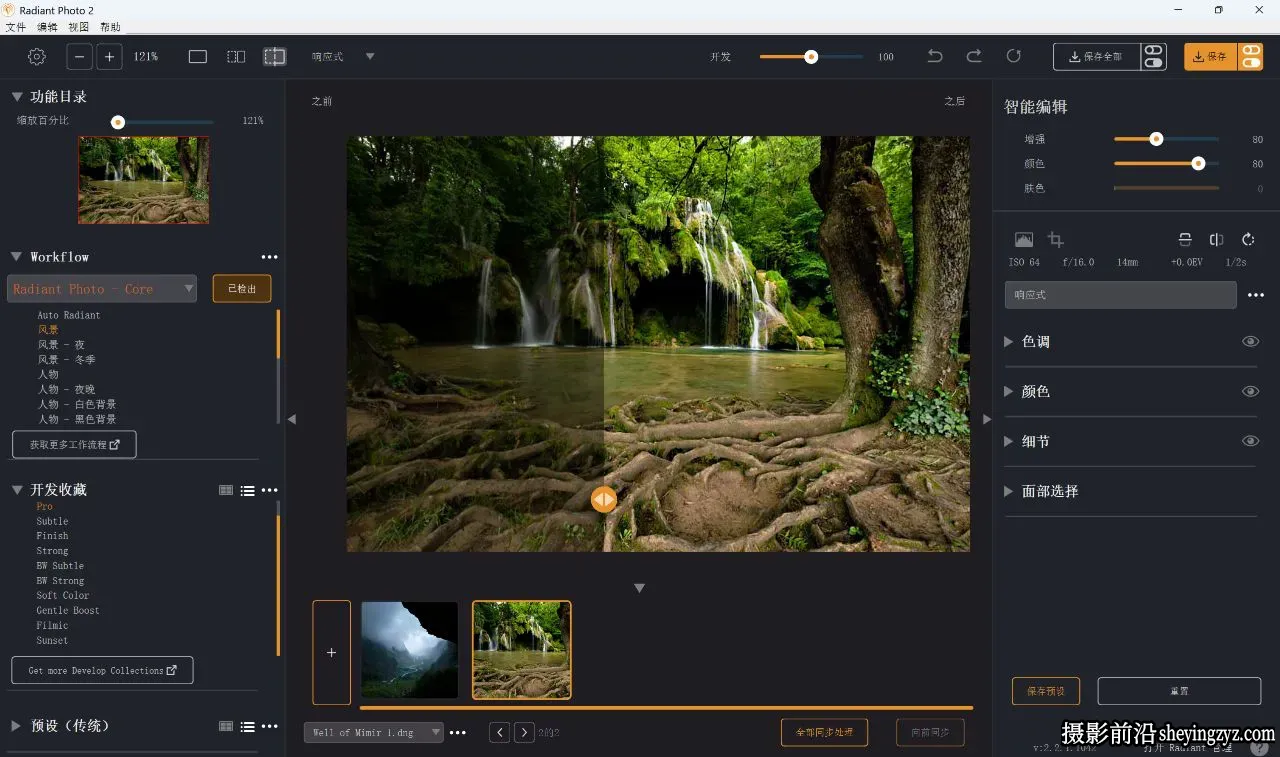Open the 文件 menu
Viewport: 1280px width, 757px height.
click(x=16, y=27)
